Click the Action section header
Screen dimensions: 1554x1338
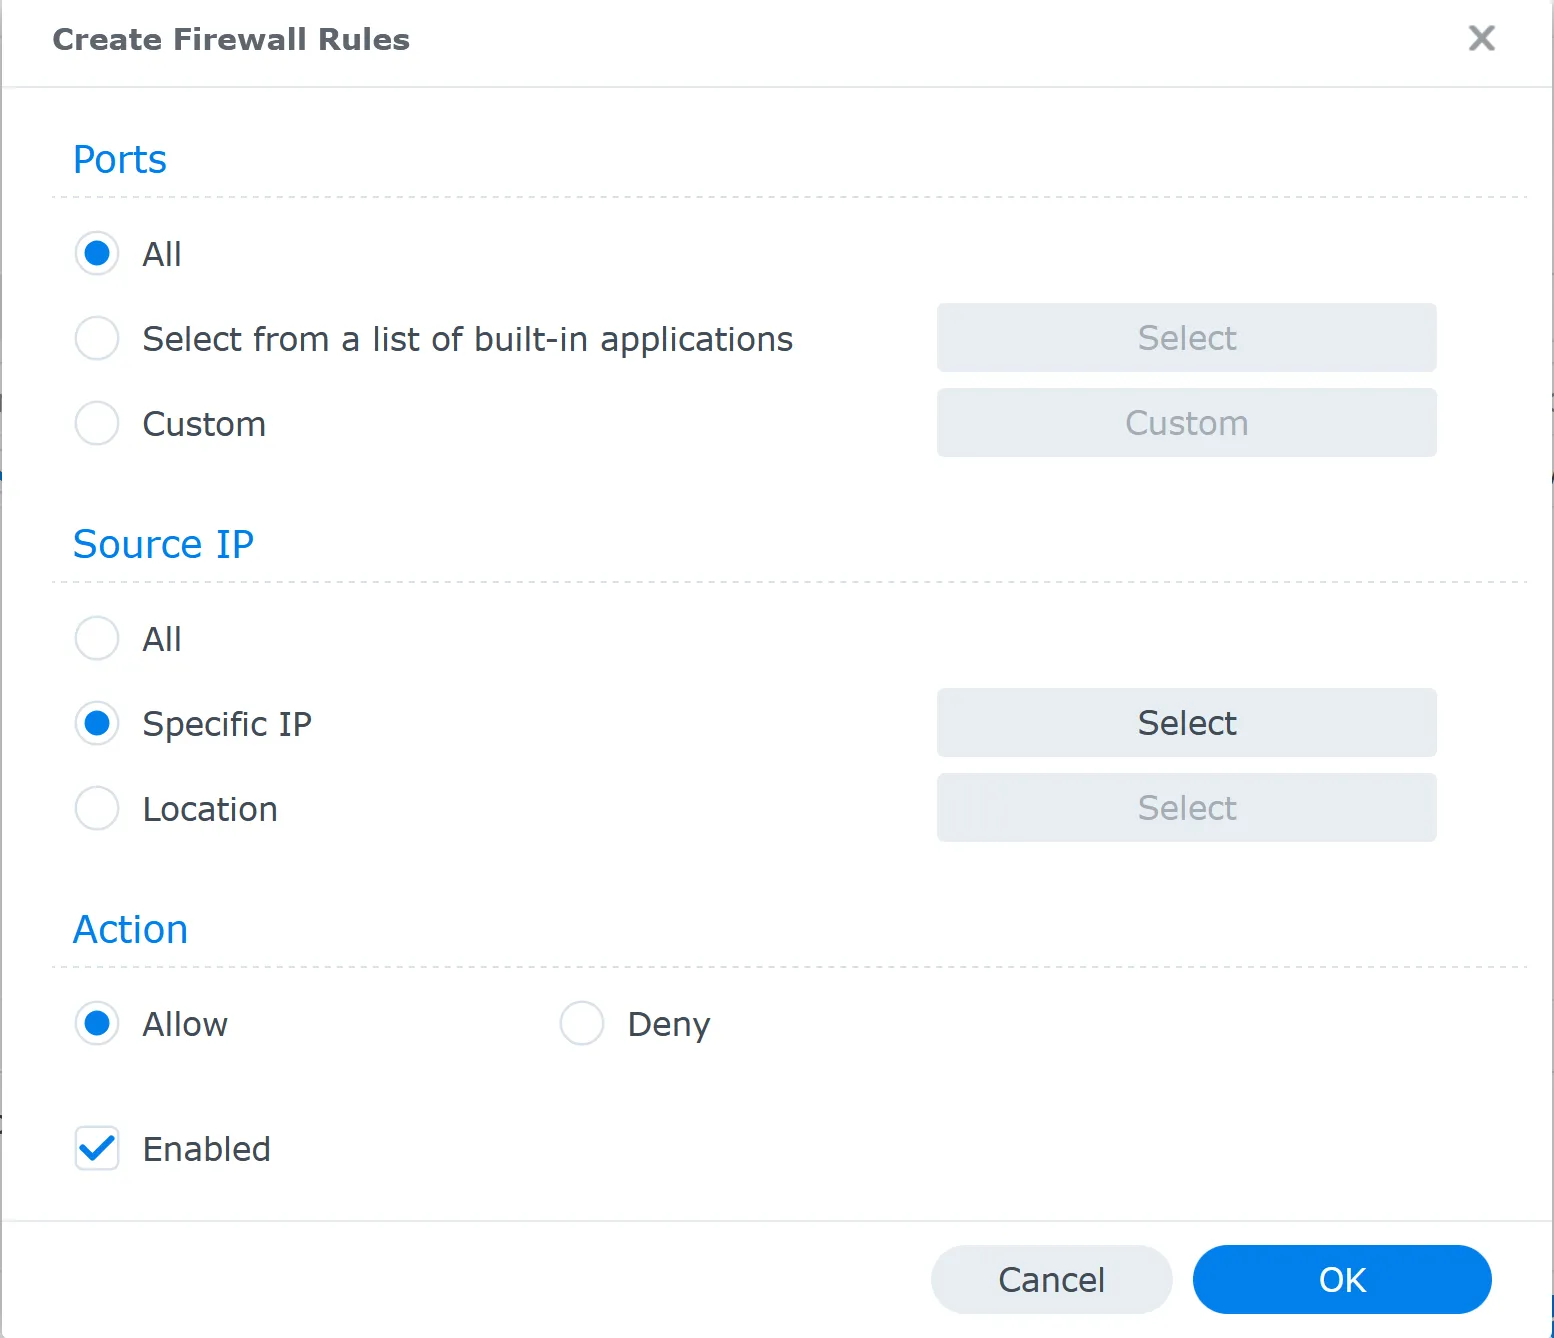130,929
